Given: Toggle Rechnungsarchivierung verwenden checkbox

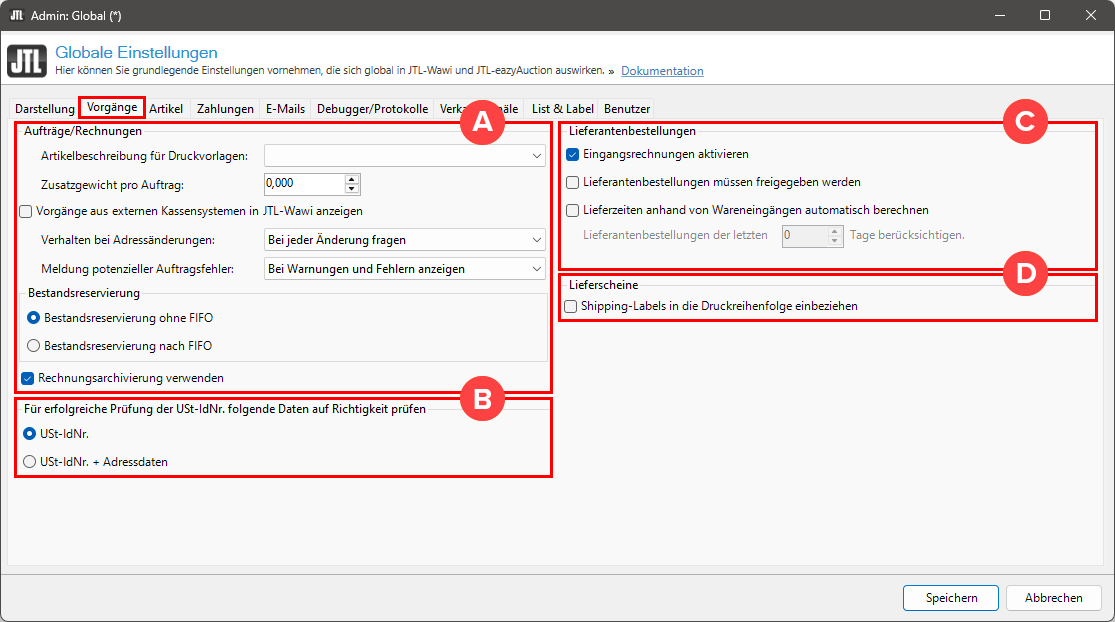Looking at the screenshot, I should pos(28,378).
